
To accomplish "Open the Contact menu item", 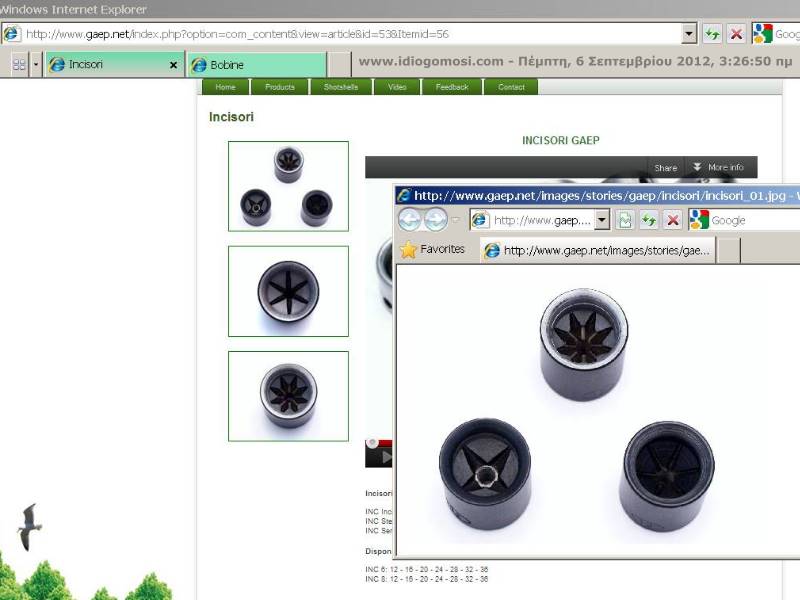I will tap(511, 87).
